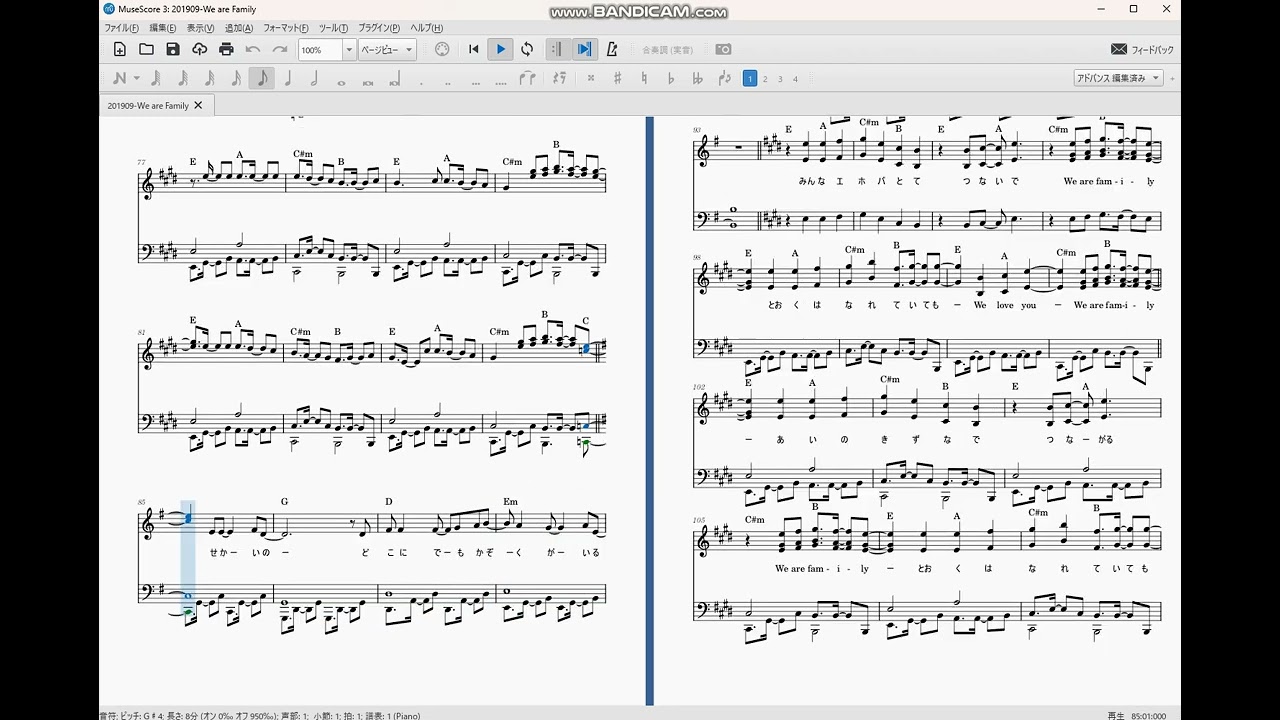1280x720 pixels.
Task: Apply sharp accidental
Action: 618,78
